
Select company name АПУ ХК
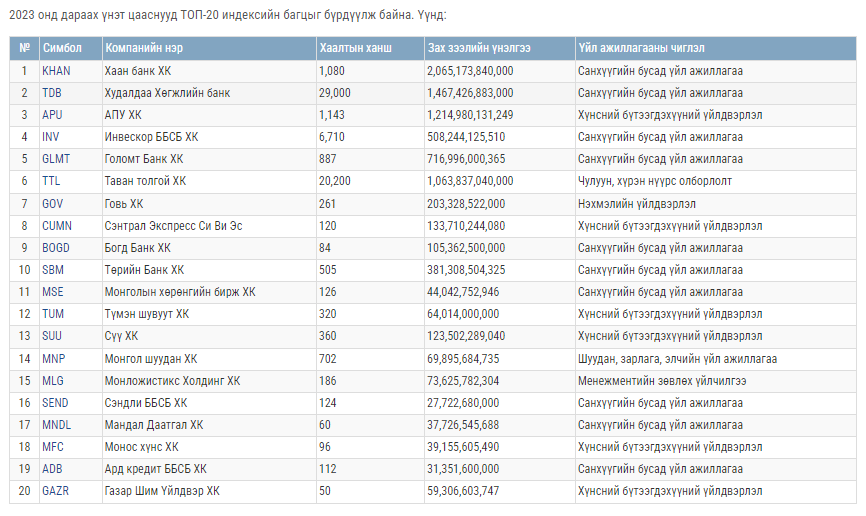[x=123, y=115]
